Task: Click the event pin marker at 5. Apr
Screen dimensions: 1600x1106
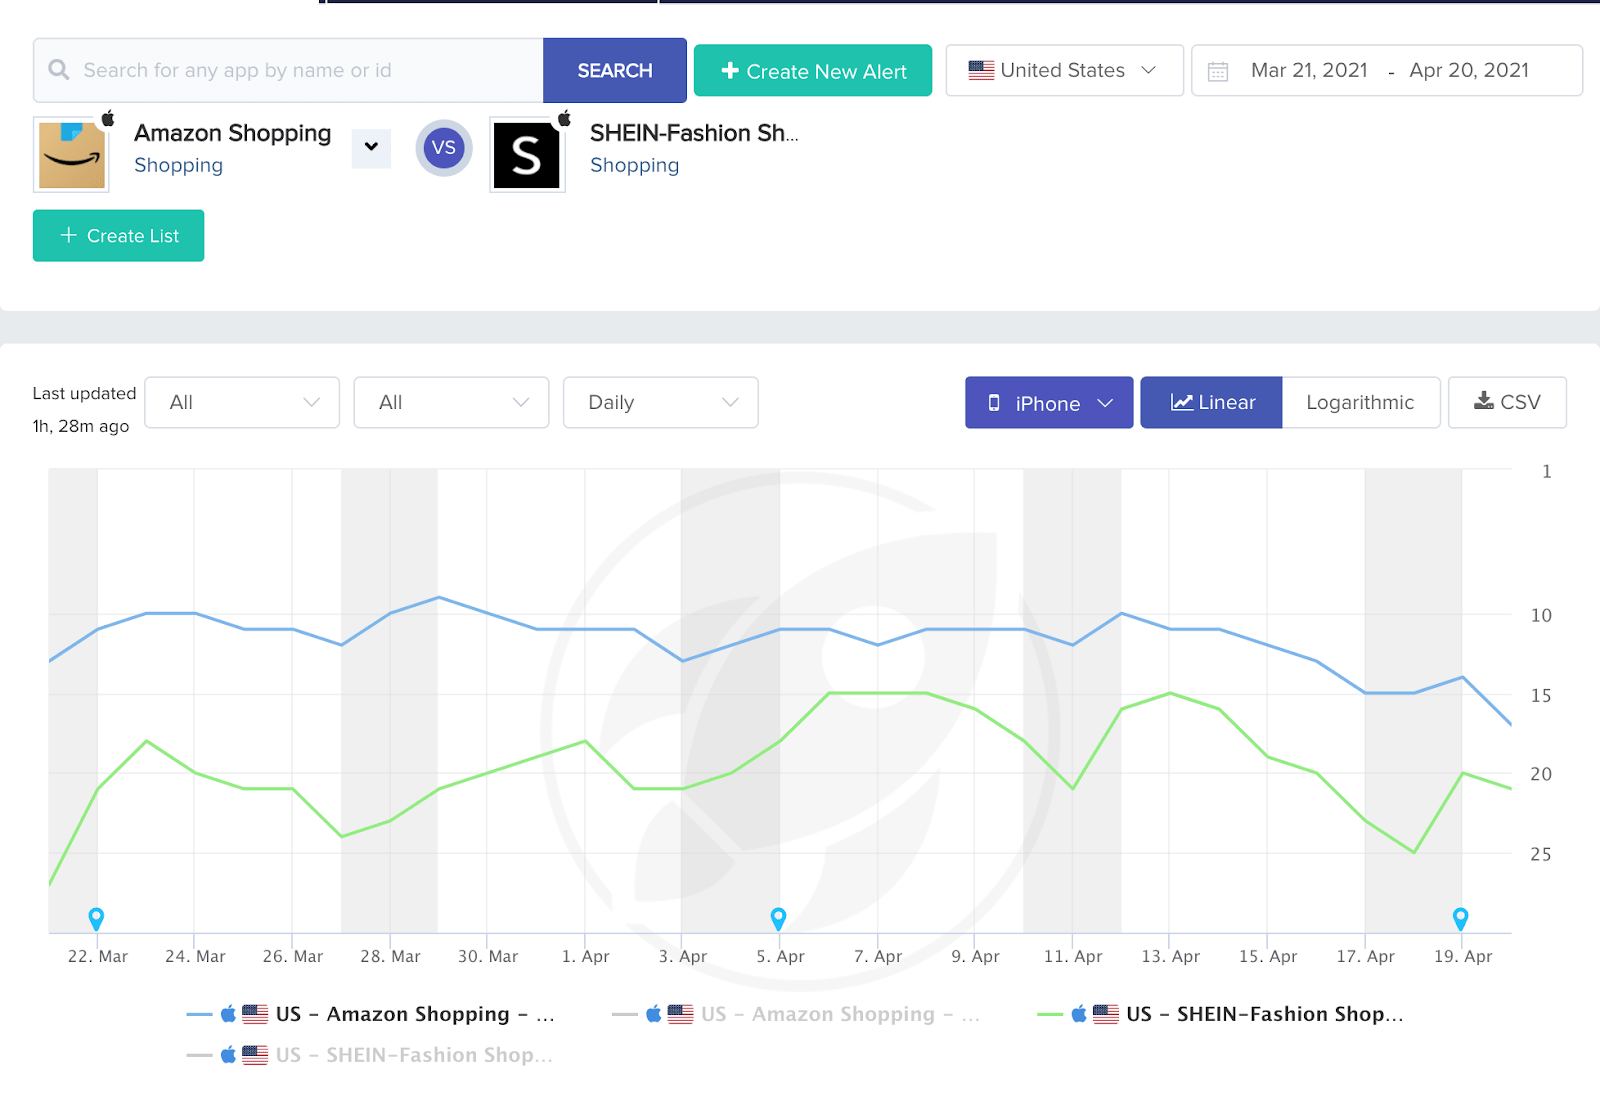Action: click(x=778, y=918)
